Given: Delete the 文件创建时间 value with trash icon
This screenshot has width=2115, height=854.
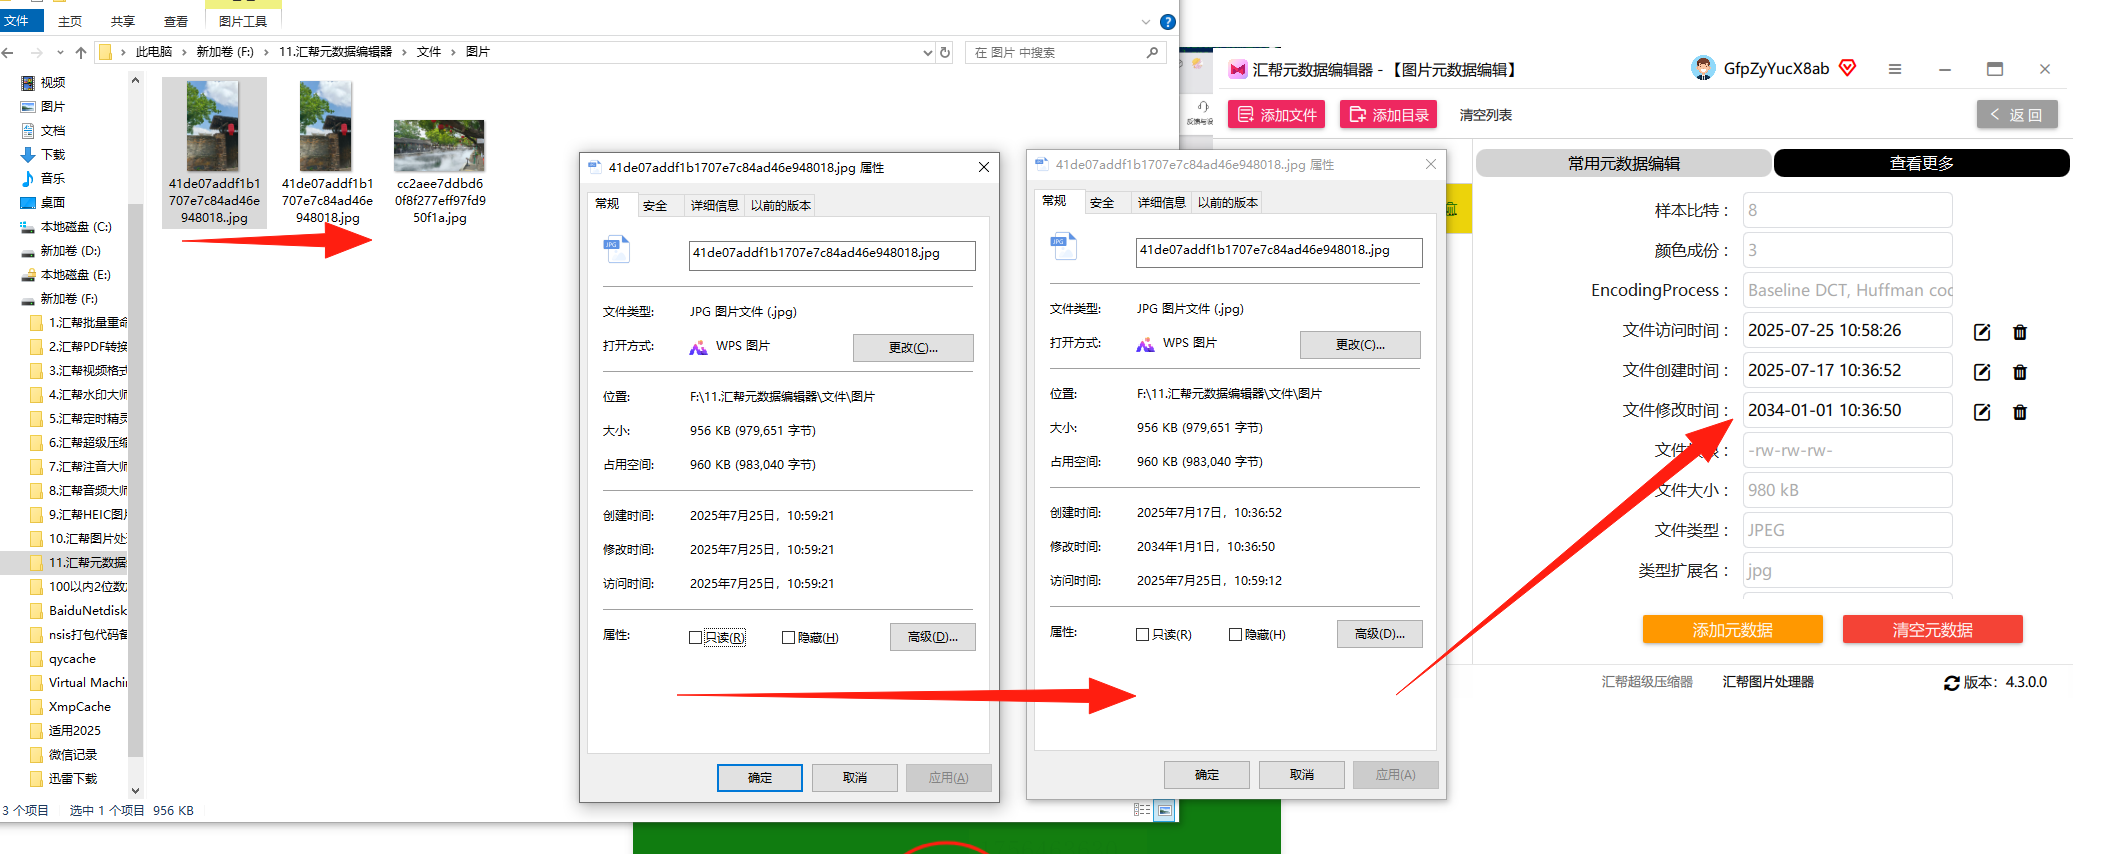Looking at the screenshot, I should tap(2019, 372).
